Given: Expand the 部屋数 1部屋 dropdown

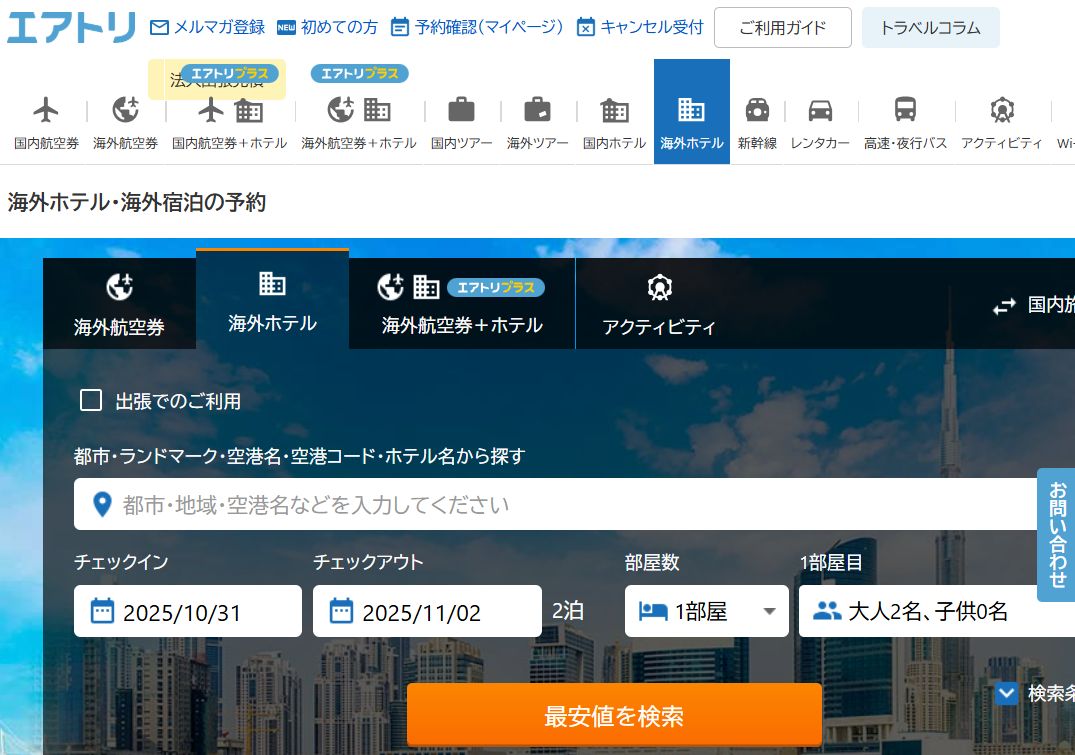Looking at the screenshot, I should tap(706, 611).
